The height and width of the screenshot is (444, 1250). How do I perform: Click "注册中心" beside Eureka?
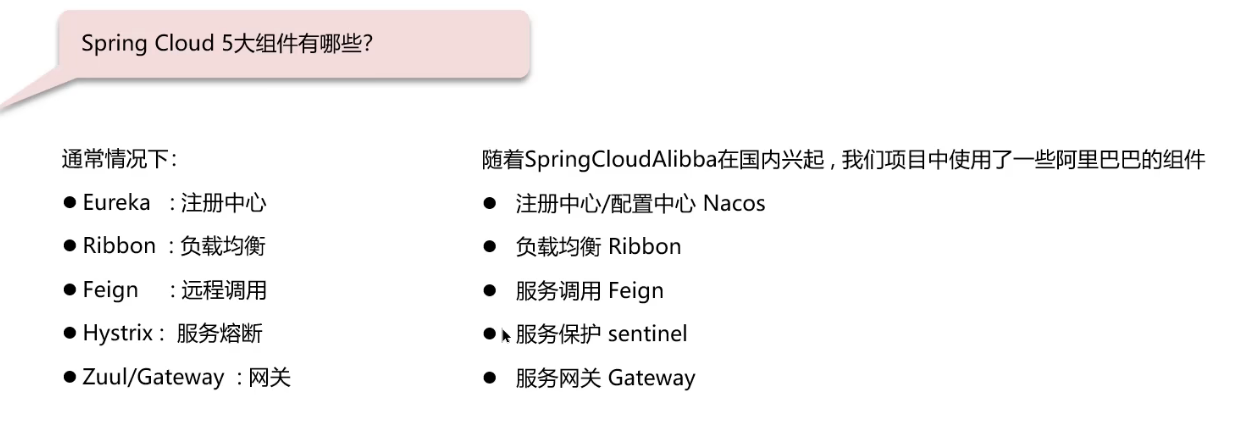pyautogui.click(x=223, y=203)
